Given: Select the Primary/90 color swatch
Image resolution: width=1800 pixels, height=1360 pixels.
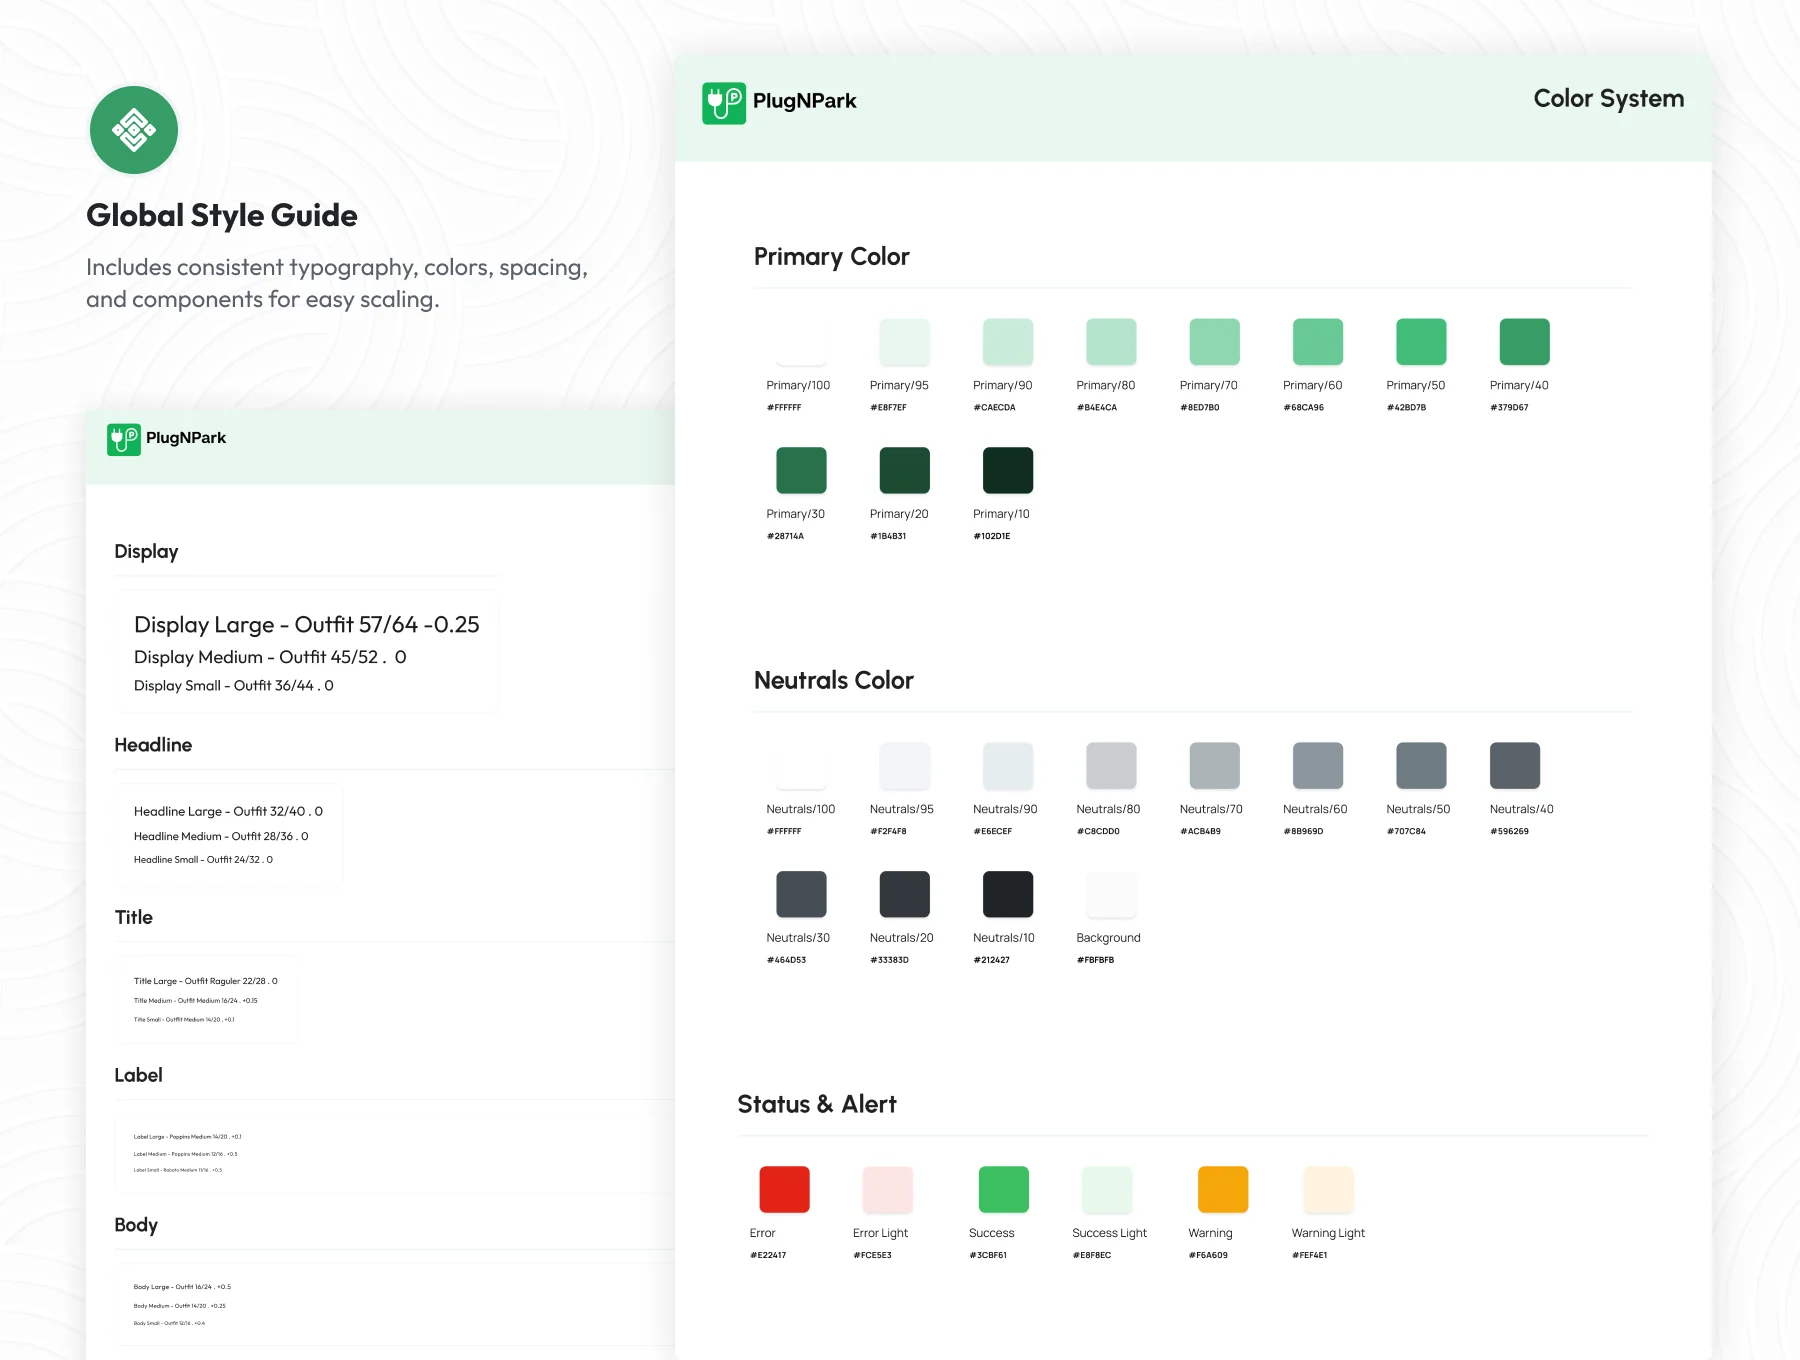Looking at the screenshot, I should click(1008, 342).
